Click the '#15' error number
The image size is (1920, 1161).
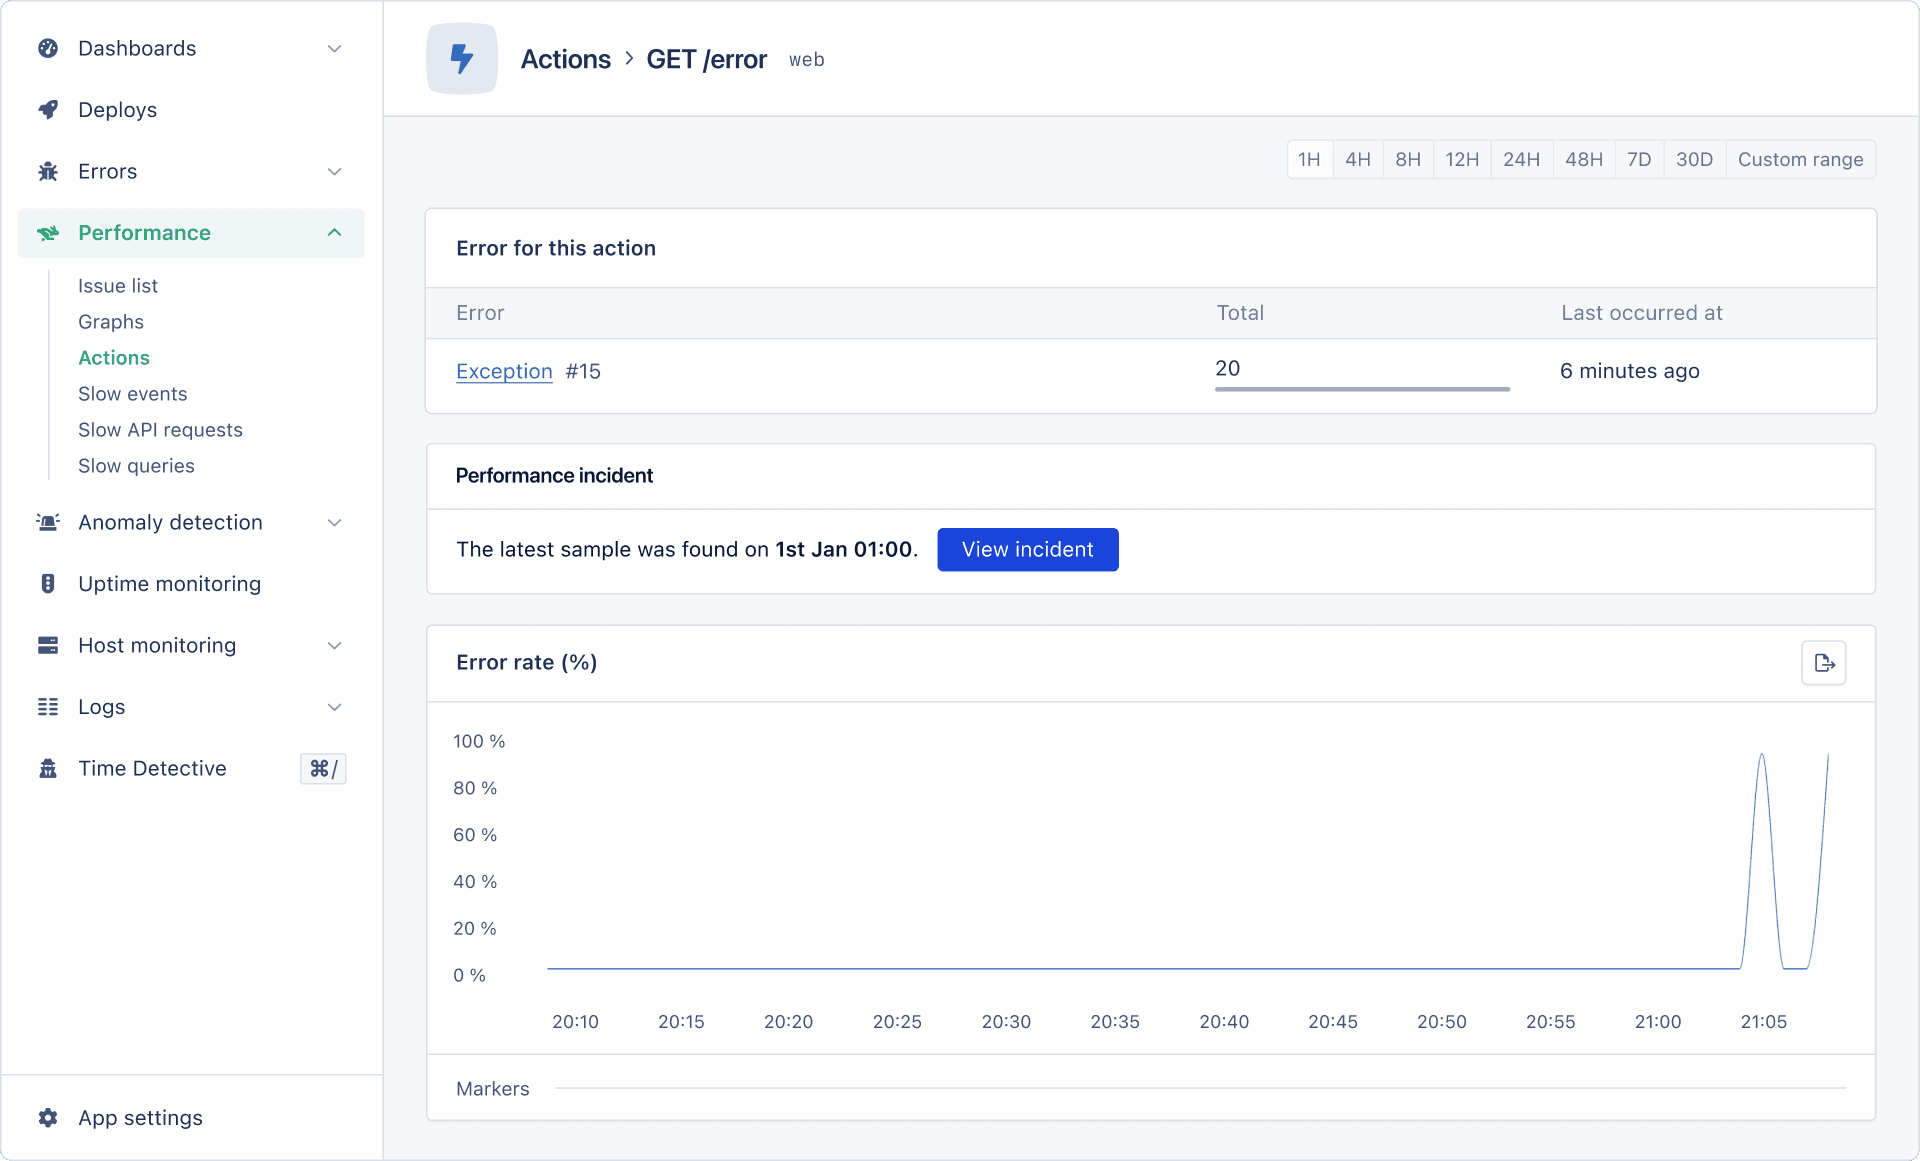coord(583,371)
